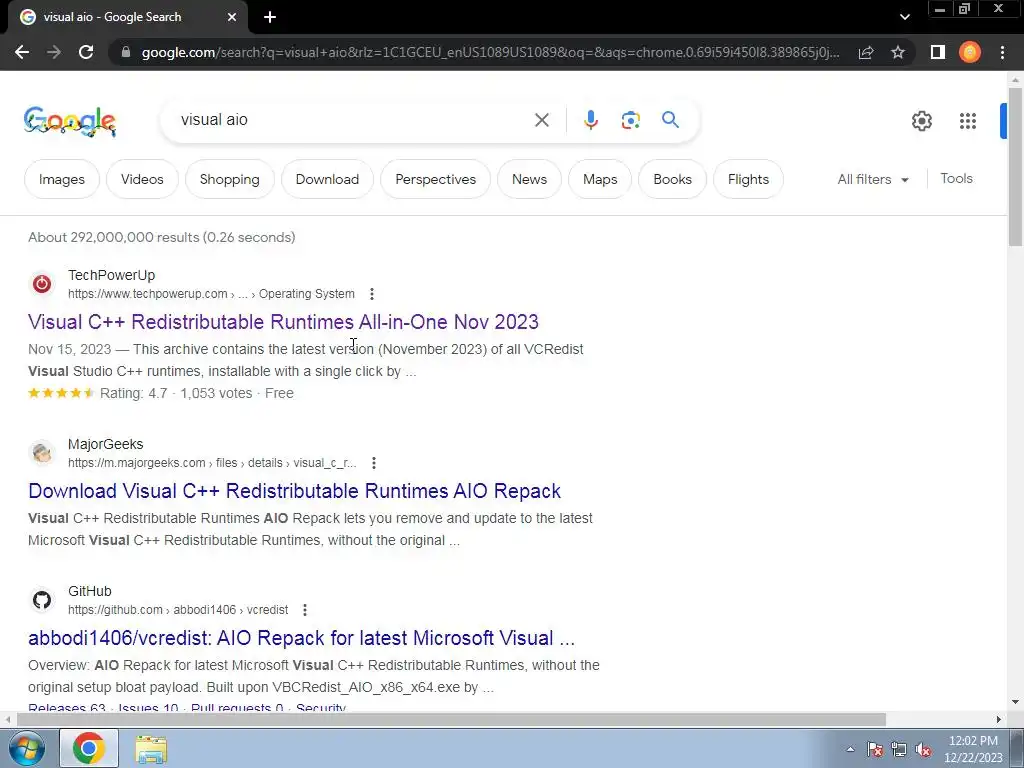This screenshot has width=1024, height=768.
Task: Open the Chrome profile avatar
Action: pos(970,52)
